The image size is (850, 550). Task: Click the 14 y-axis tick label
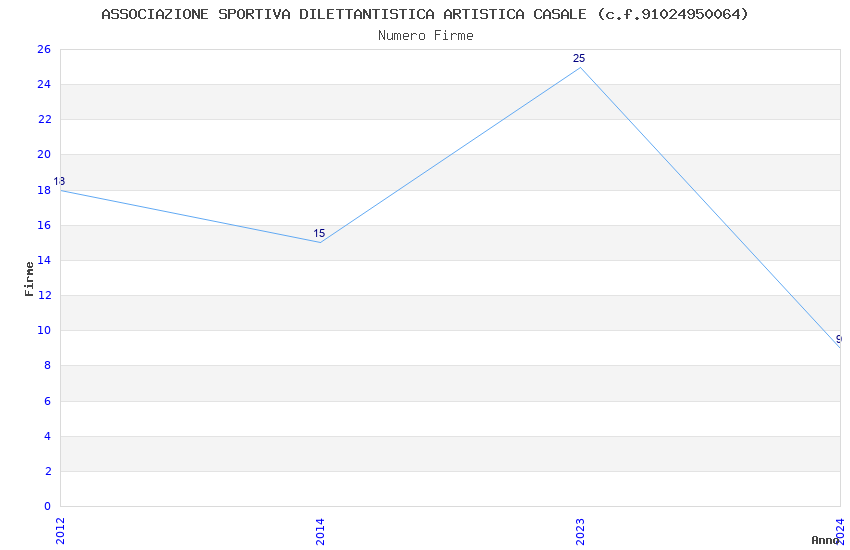(44, 260)
